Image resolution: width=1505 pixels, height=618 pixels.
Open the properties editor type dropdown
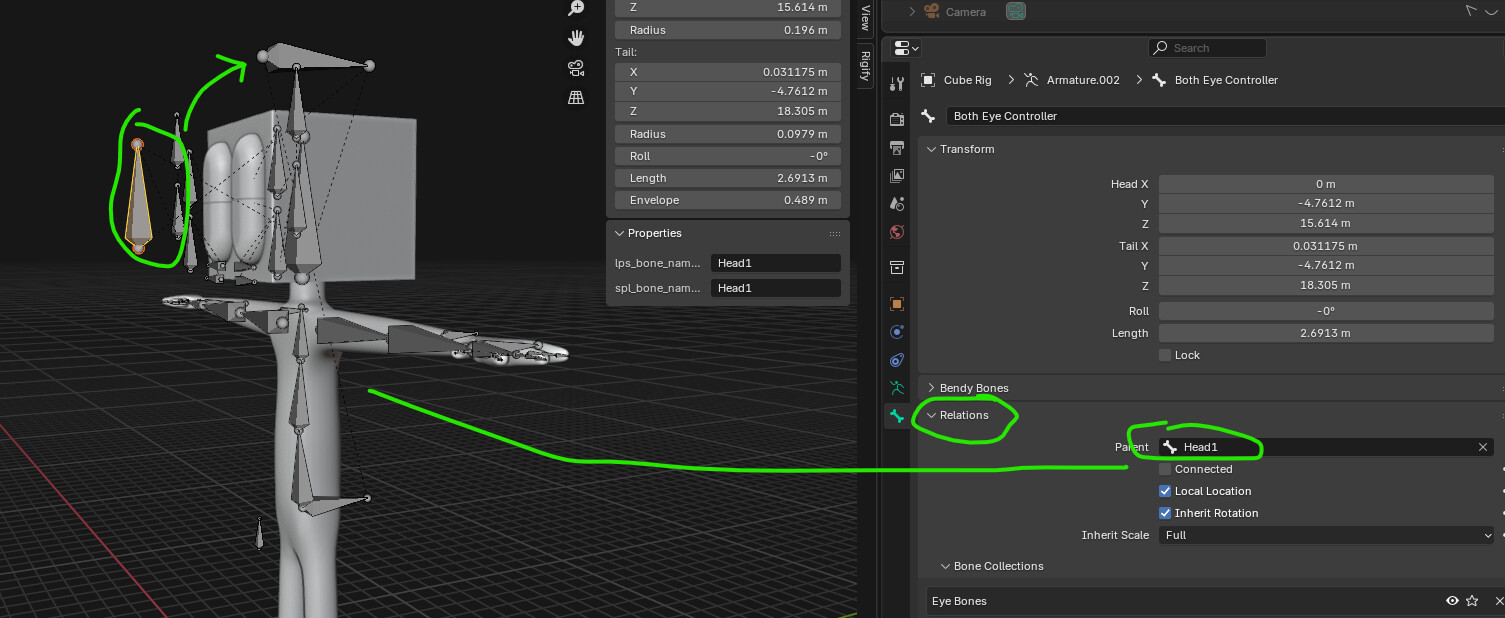point(906,47)
